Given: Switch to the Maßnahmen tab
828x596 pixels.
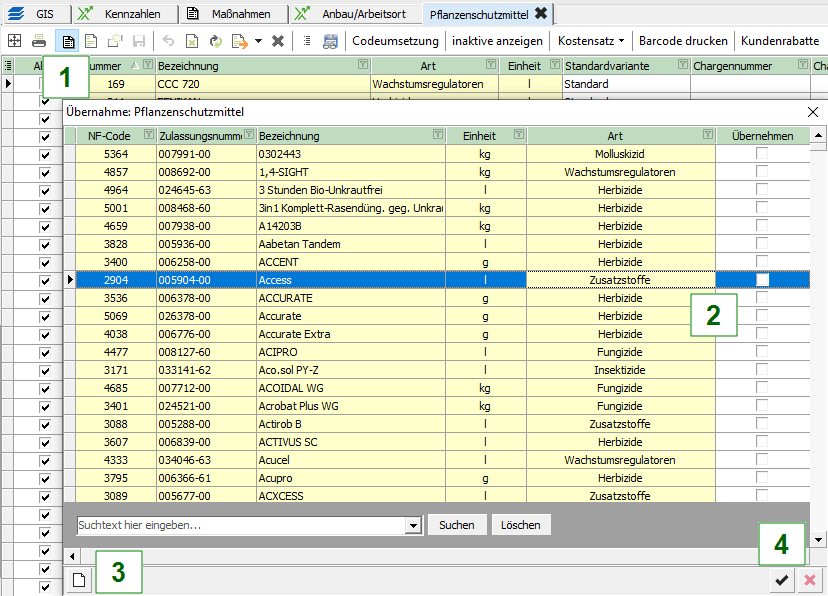Looking at the screenshot, I should point(238,13).
